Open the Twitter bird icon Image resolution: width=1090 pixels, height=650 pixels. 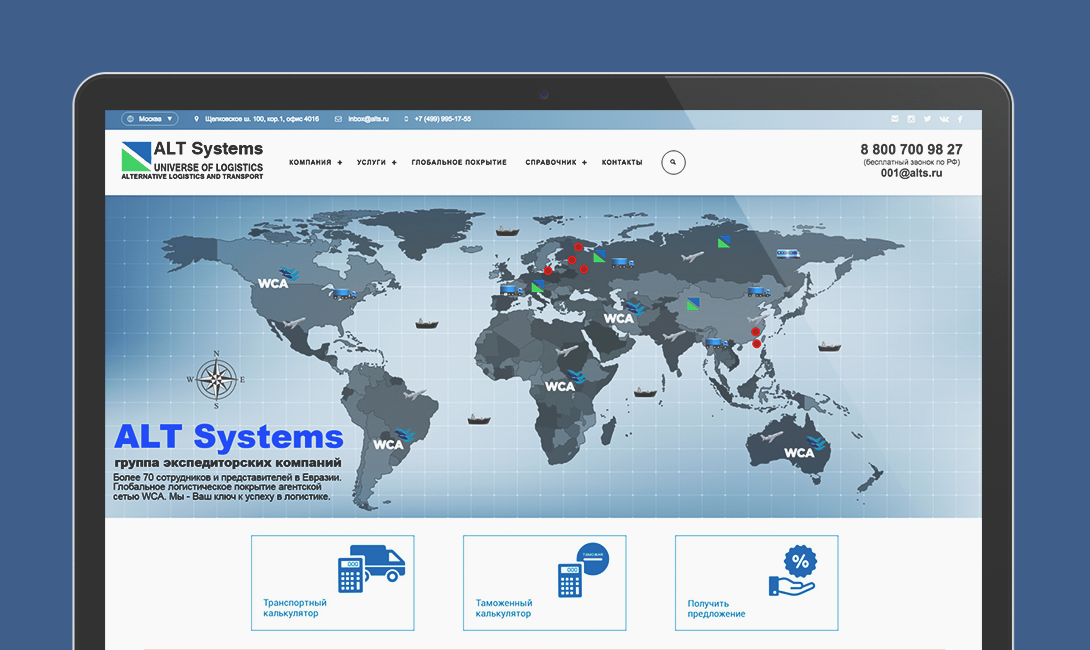pos(927,119)
